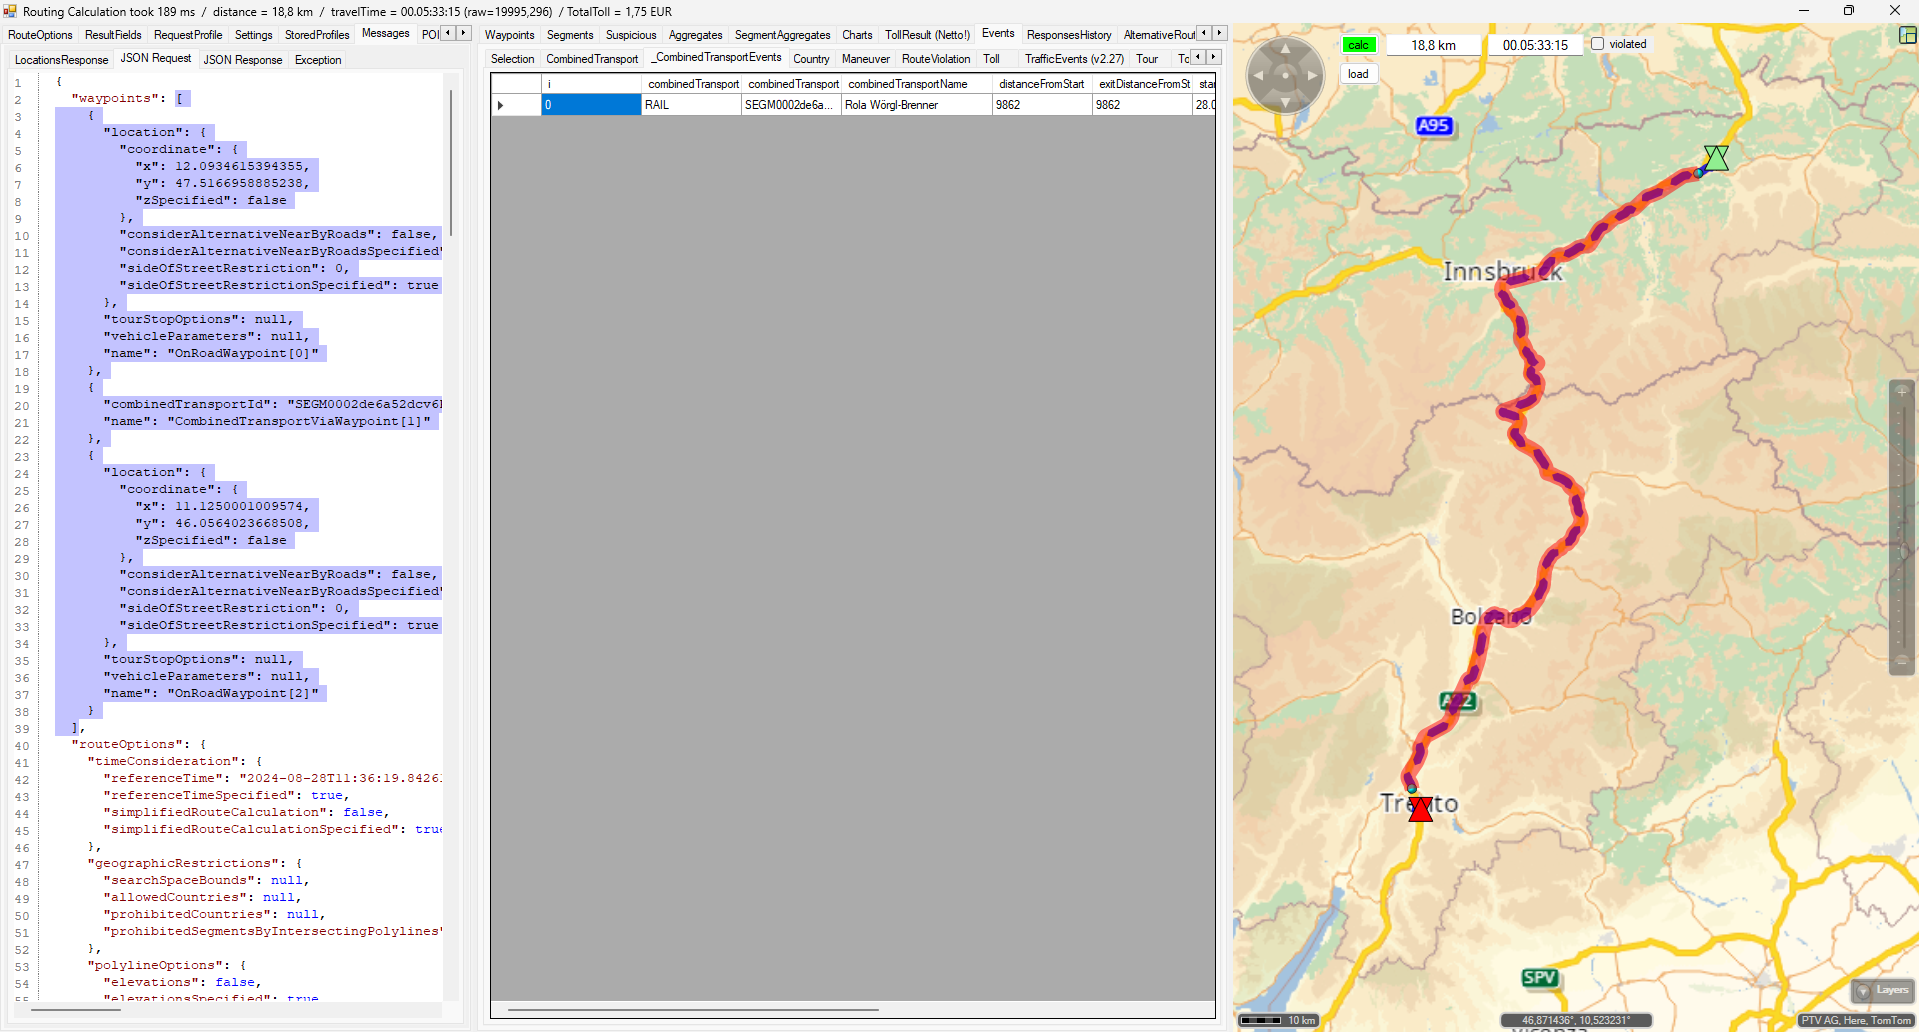Click the map zoom slider handle

click(1902, 550)
